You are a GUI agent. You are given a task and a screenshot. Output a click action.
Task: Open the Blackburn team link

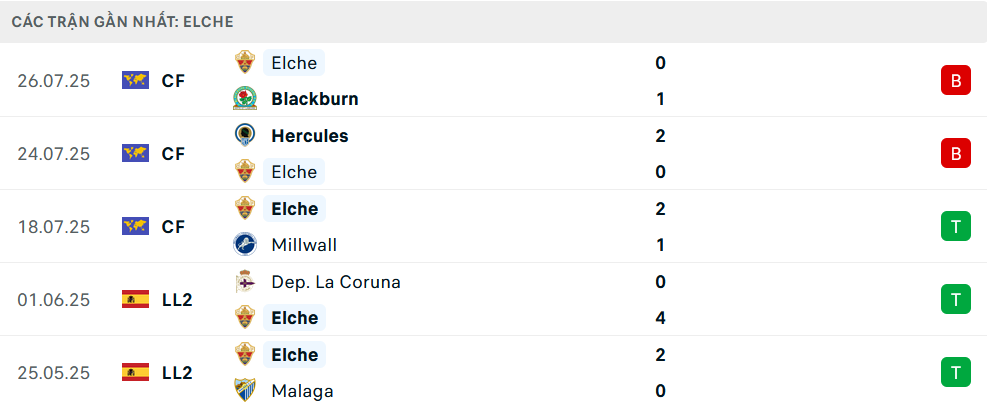click(315, 99)
